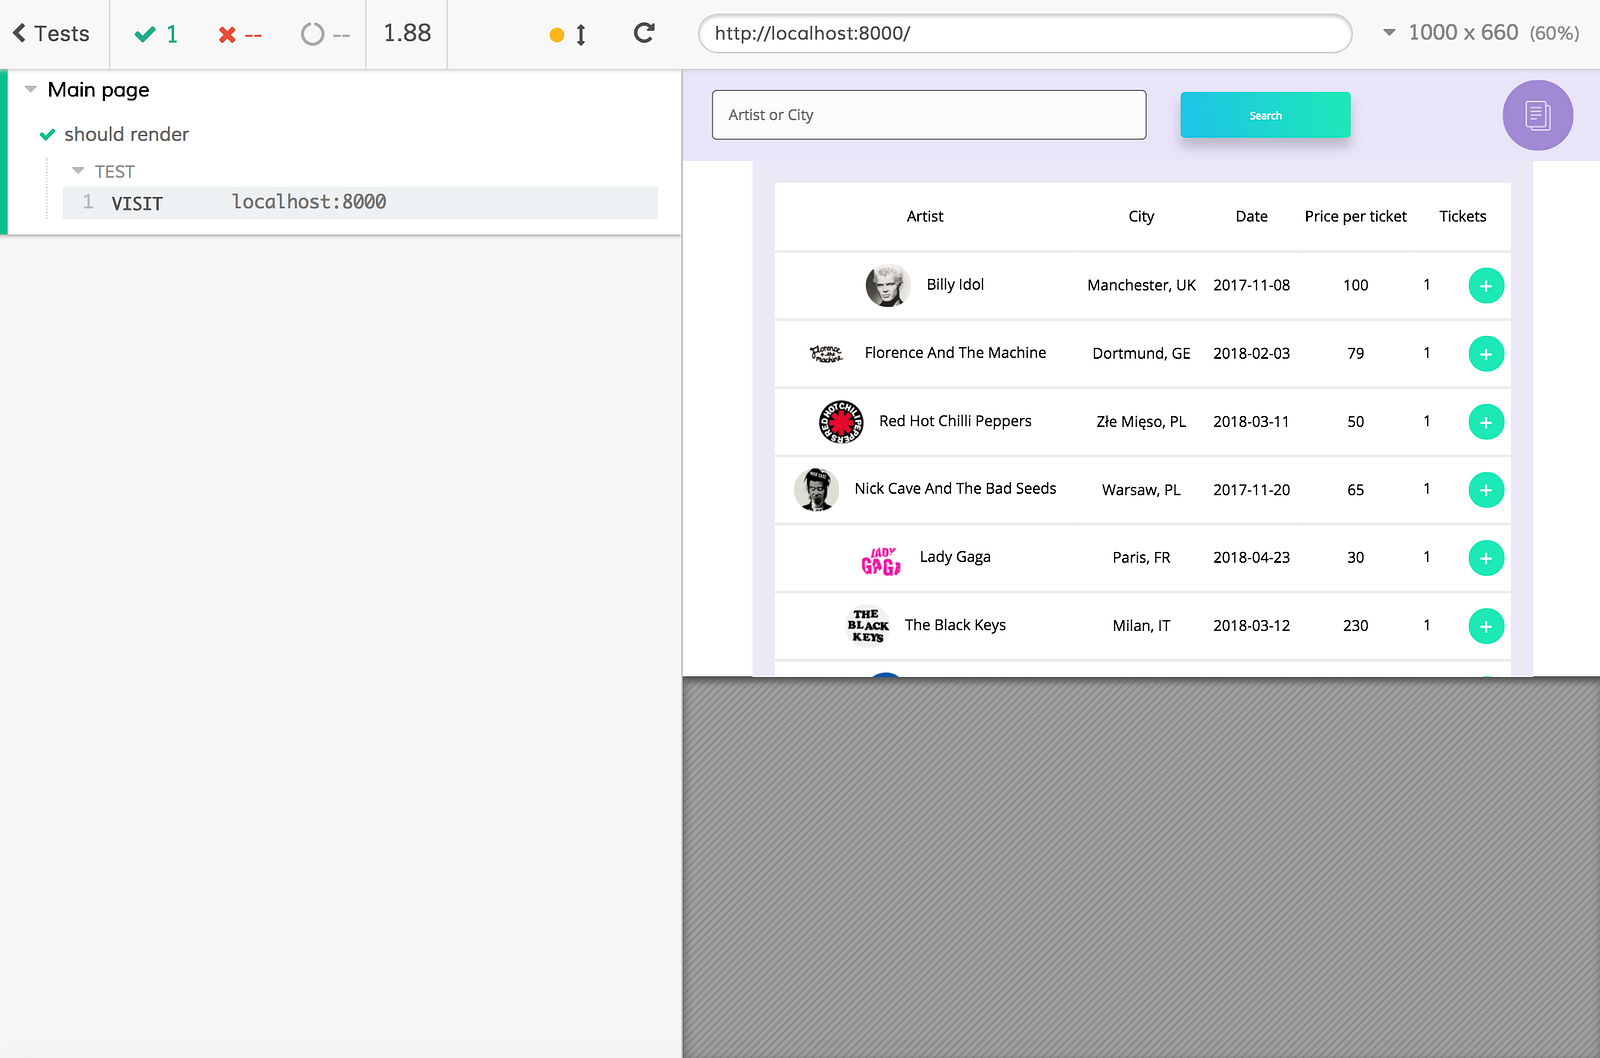
Task: Click the price 65 for Nick Cave
Action: (1355, 490)
